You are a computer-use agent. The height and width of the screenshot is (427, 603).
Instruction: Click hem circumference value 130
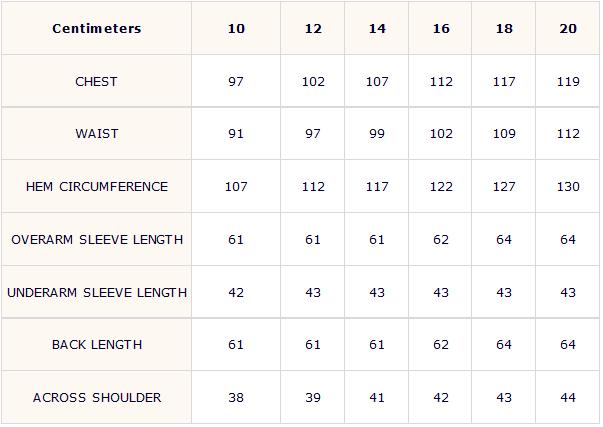[x=568, y=187]
